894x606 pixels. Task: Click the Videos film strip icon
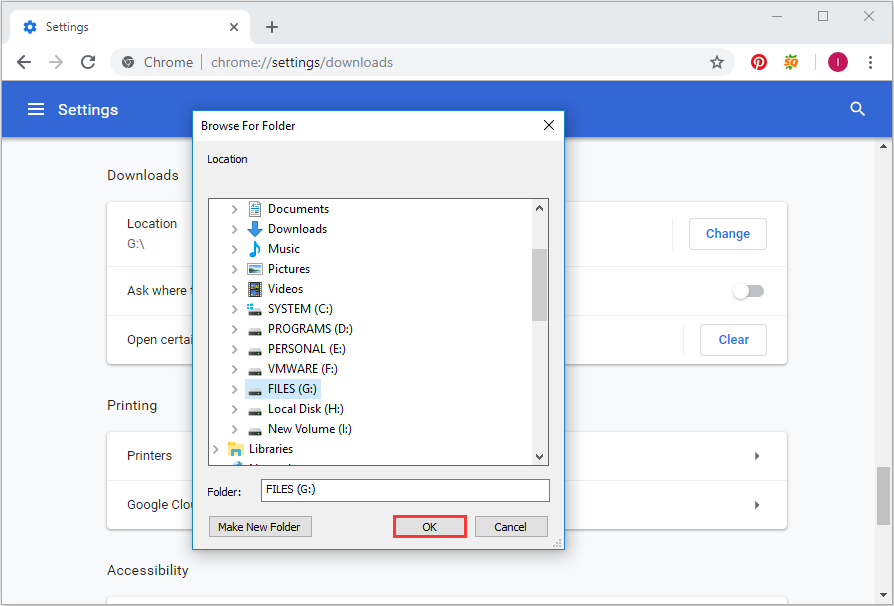[x=255, y=289]
